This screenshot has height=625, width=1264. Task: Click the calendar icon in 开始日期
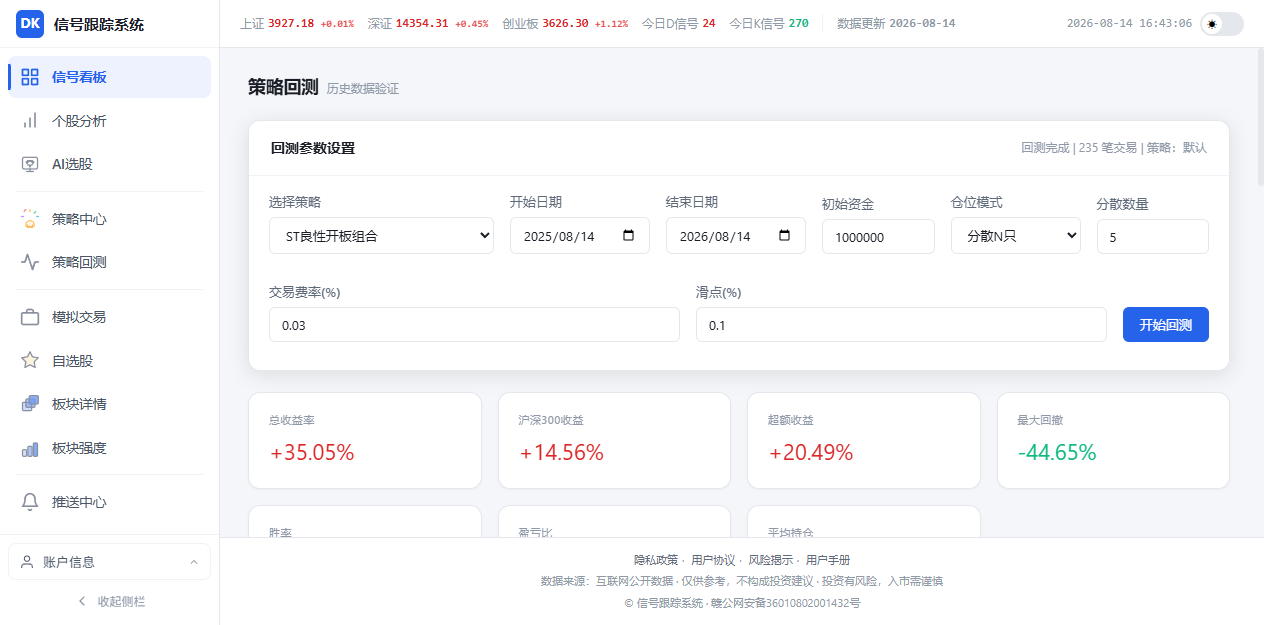coord(628,236)
